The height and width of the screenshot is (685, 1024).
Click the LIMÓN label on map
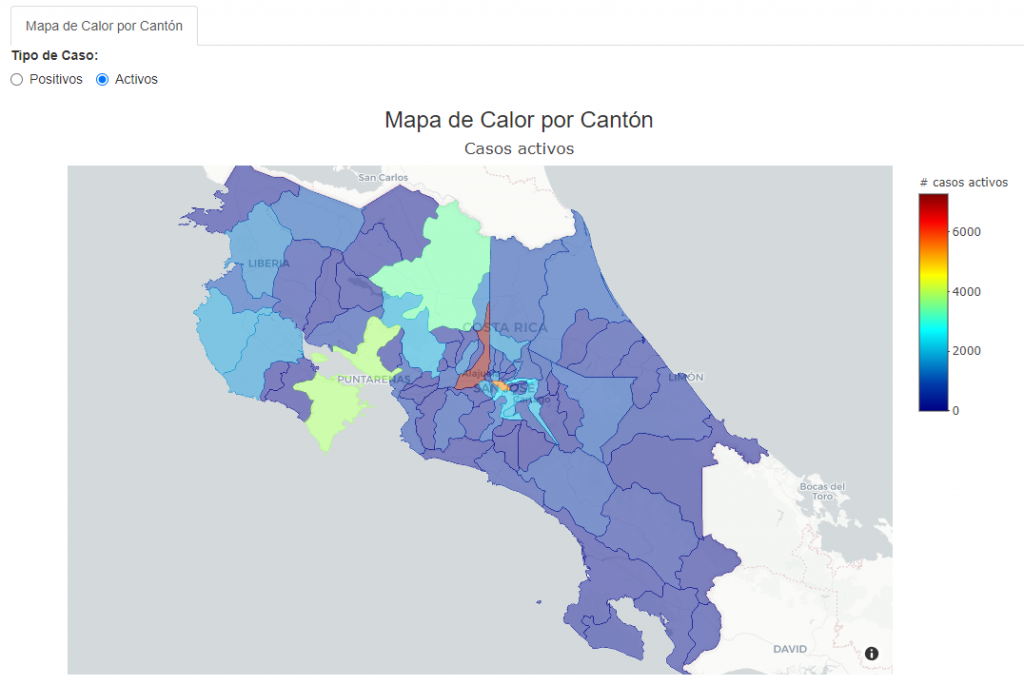(x=686, y=377)
